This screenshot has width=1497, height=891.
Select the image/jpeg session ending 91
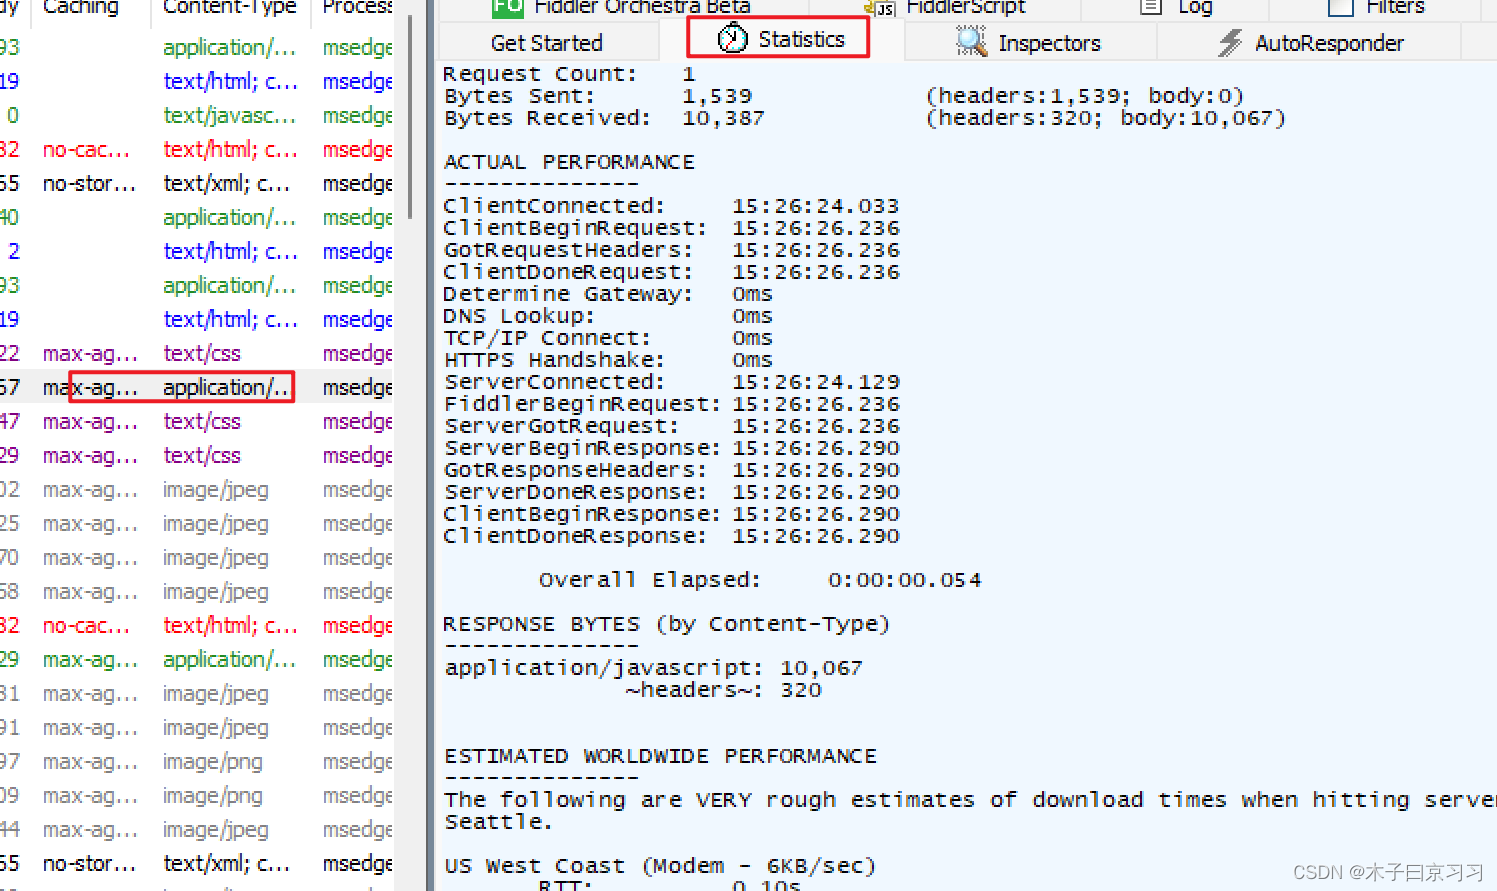point(197,727)
